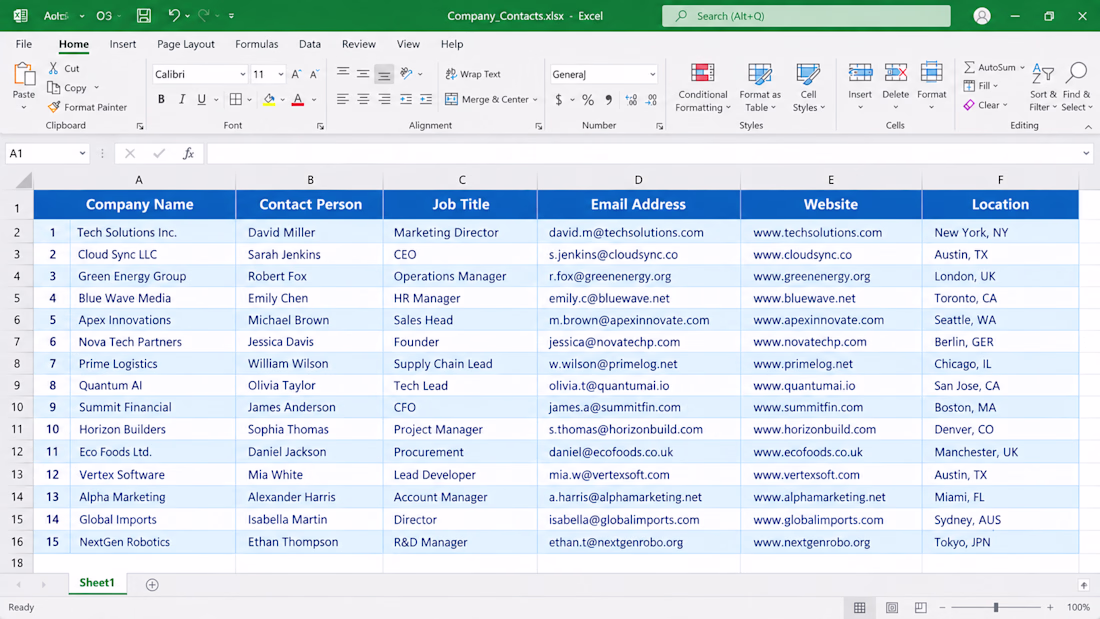
Task: Apply percent style format
Action: (588, 100)
